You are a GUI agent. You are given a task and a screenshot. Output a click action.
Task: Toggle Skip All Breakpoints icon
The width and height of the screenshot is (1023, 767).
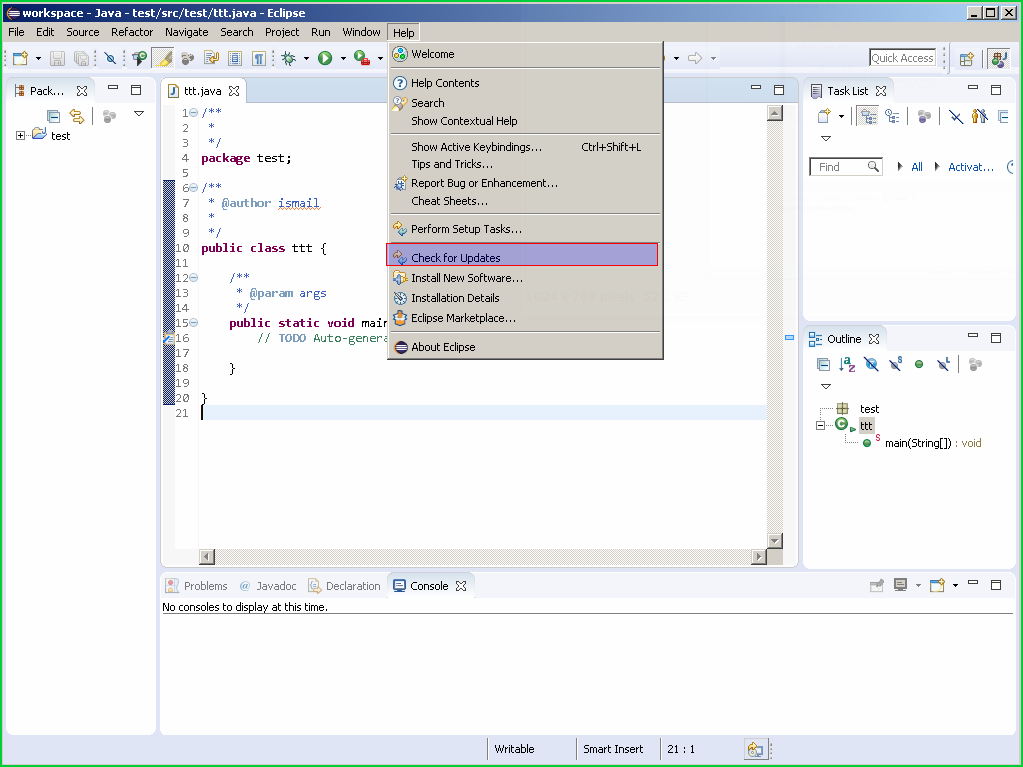(110, 58)
